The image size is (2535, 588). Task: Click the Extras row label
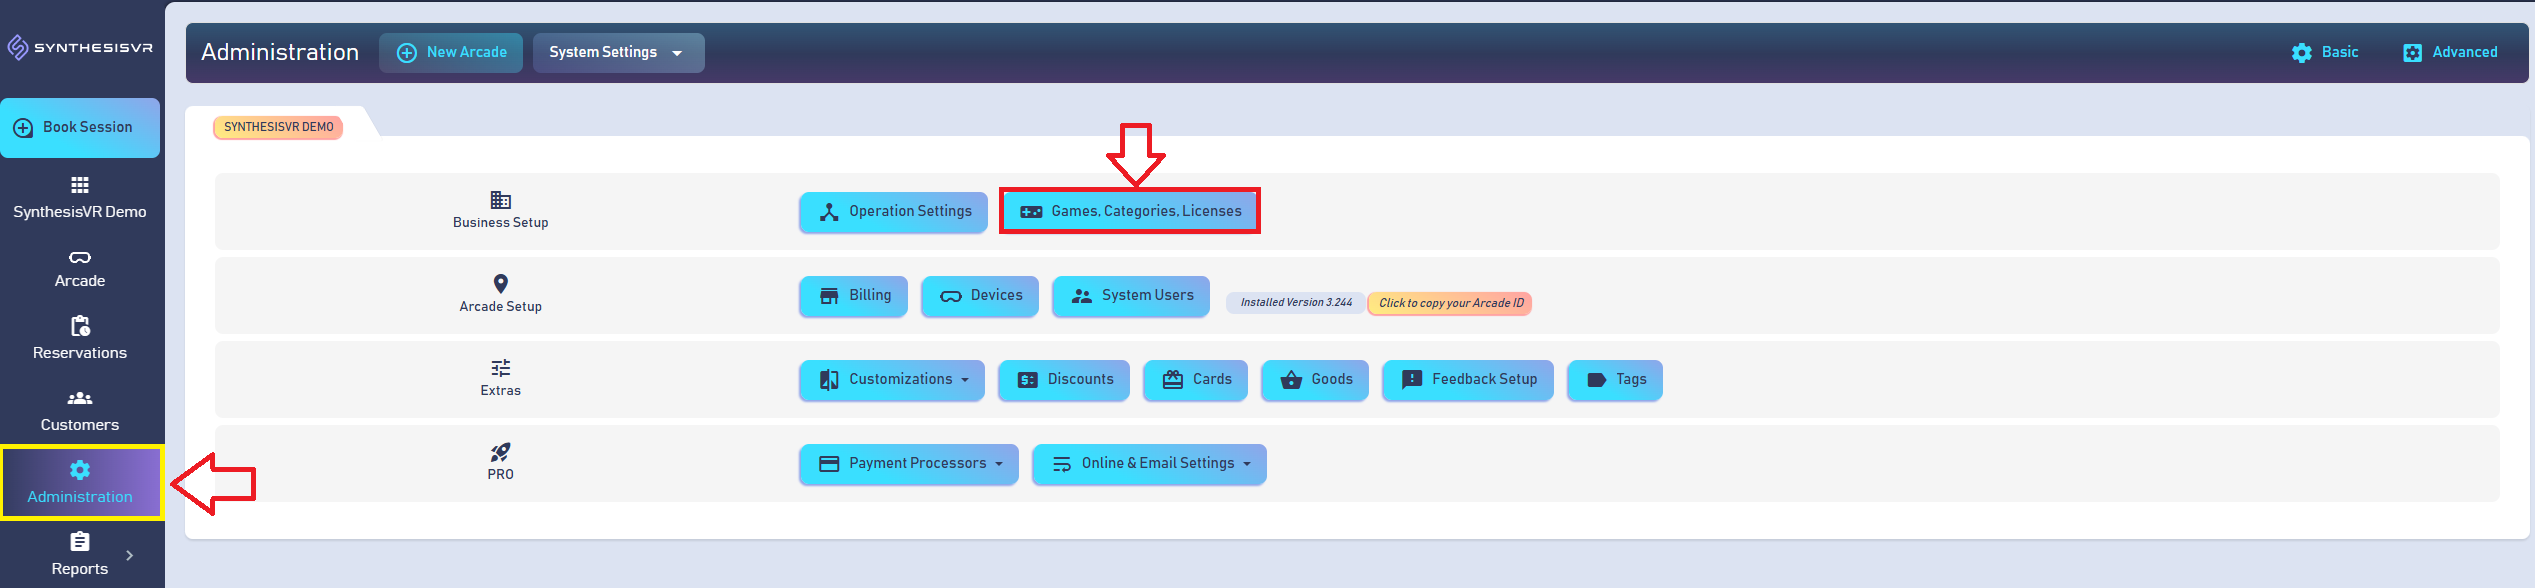pos(501,390)
